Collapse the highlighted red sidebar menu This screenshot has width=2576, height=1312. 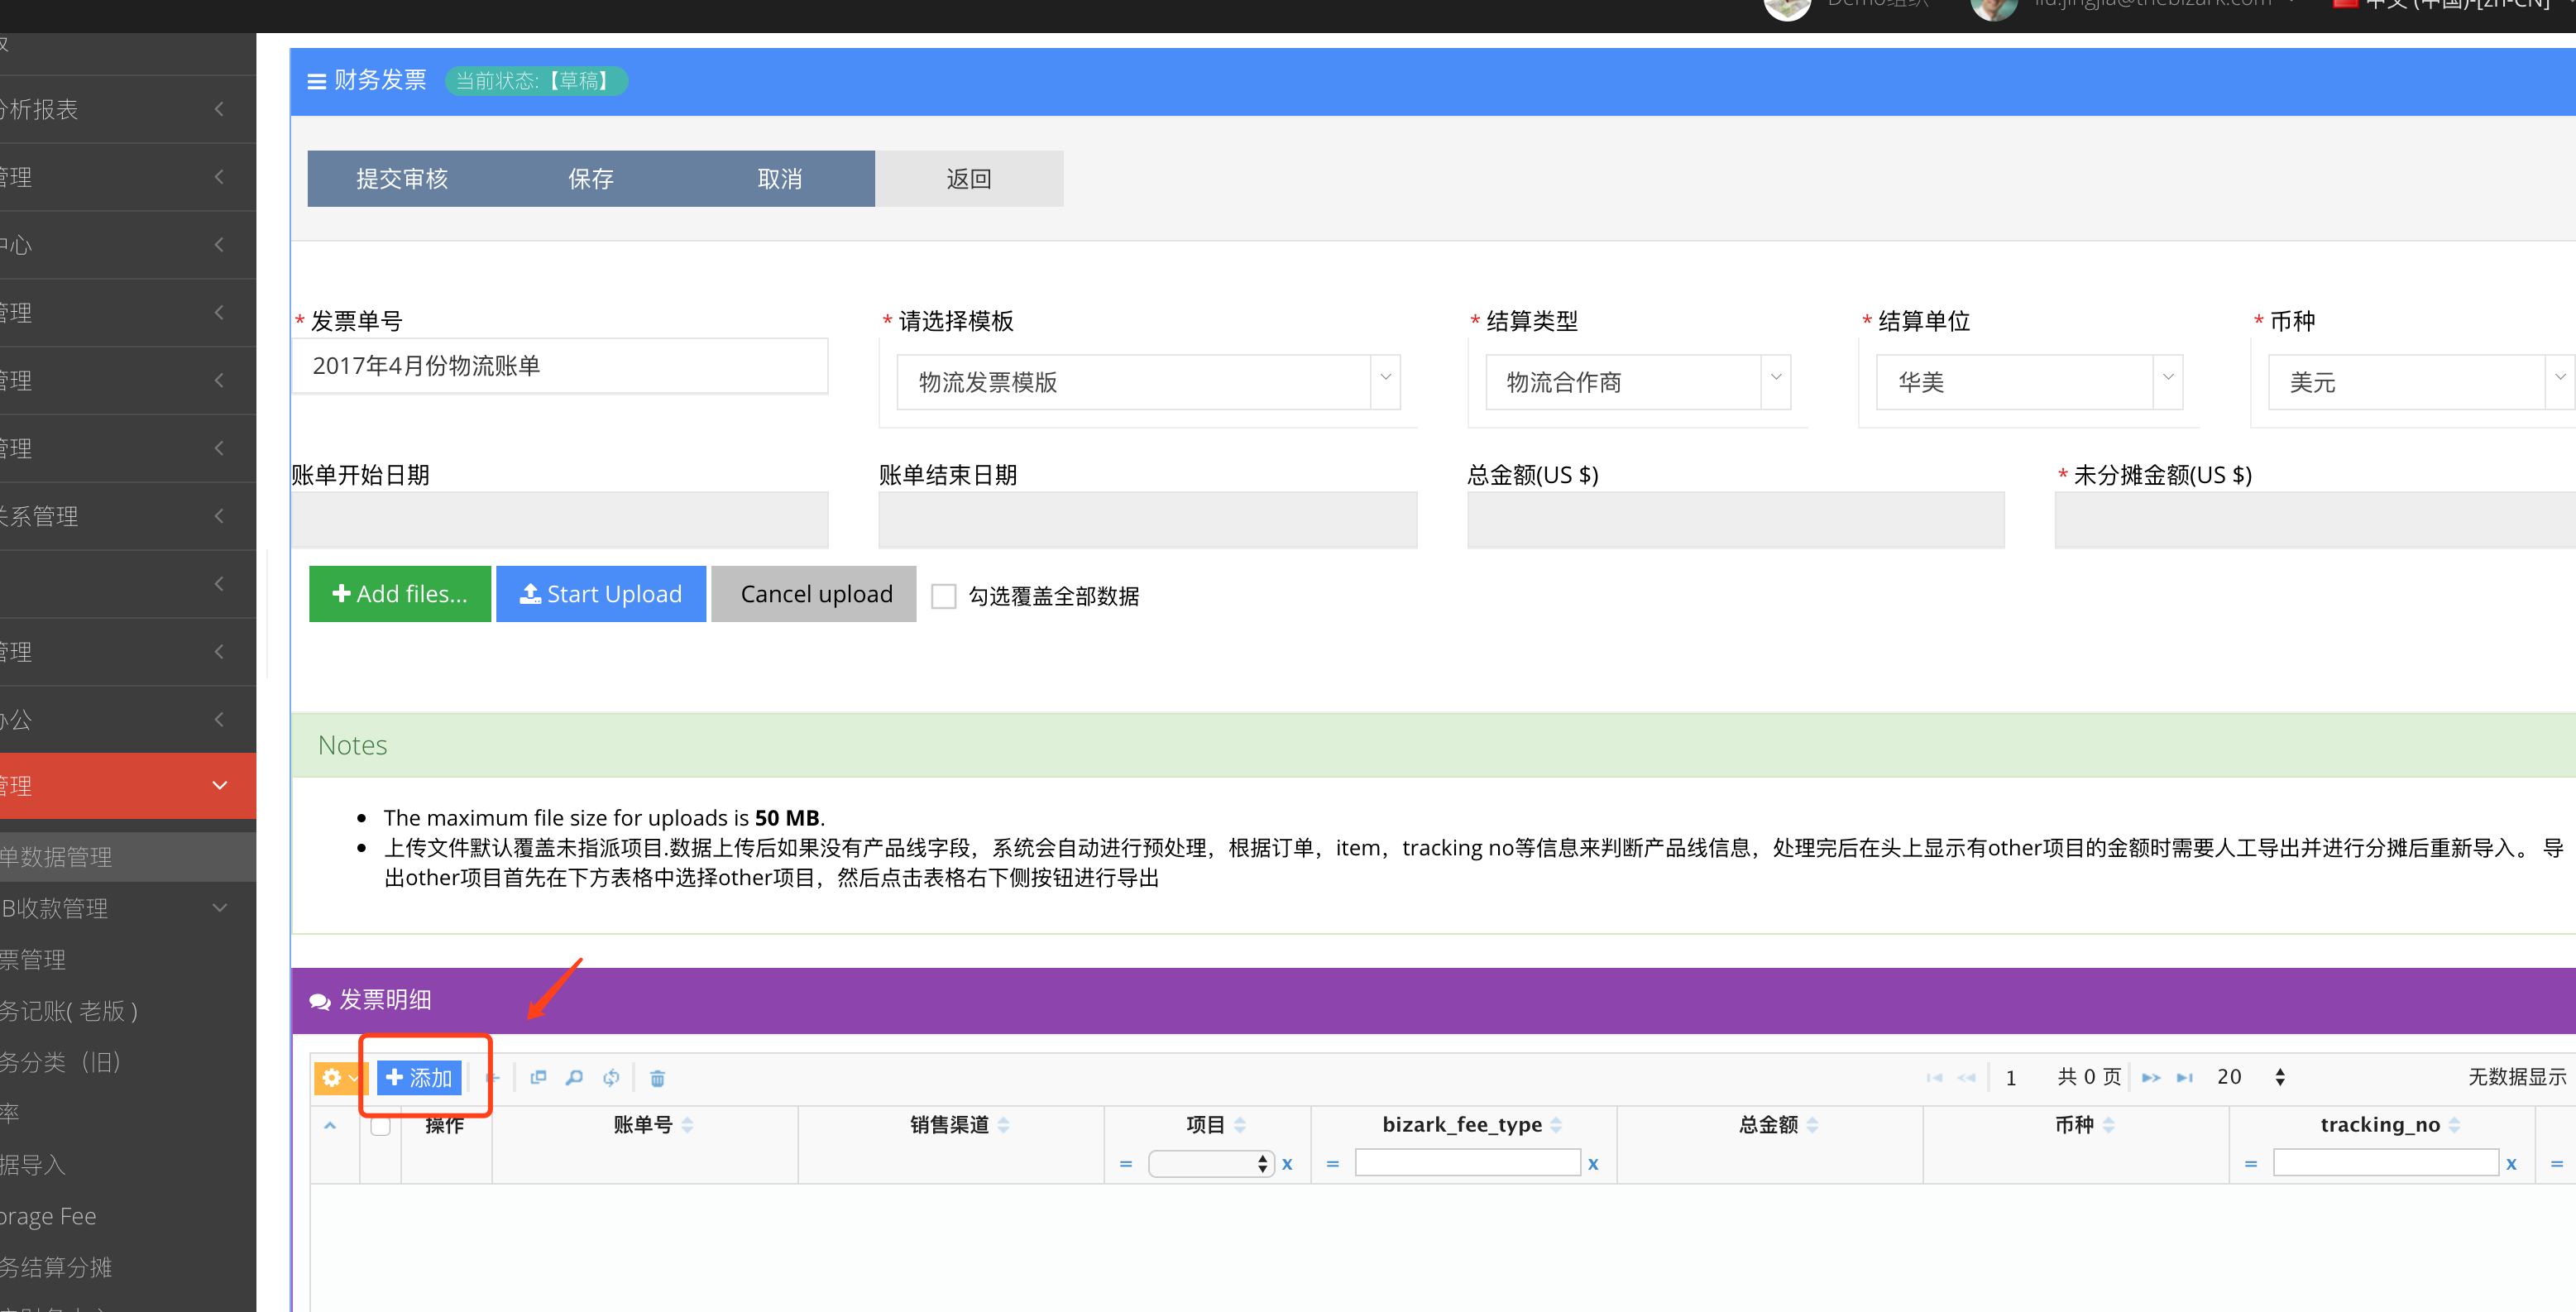128,786
